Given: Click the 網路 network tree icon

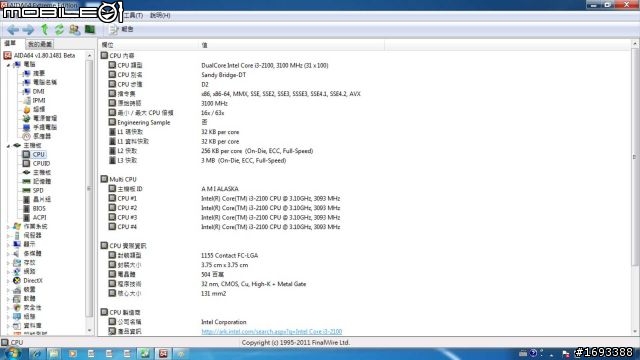Looking at the screenshot, I should [17, 271].
